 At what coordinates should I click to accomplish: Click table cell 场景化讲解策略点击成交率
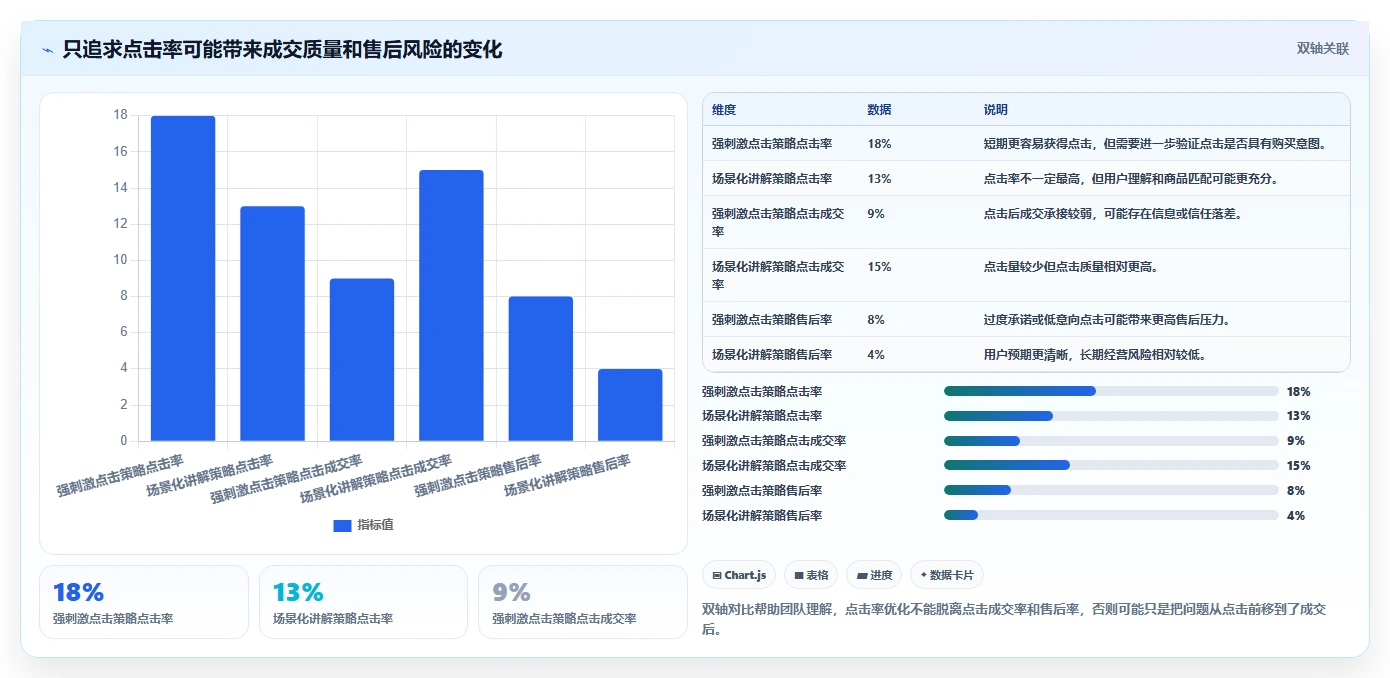pyautogui.click(x=778, y=275)
